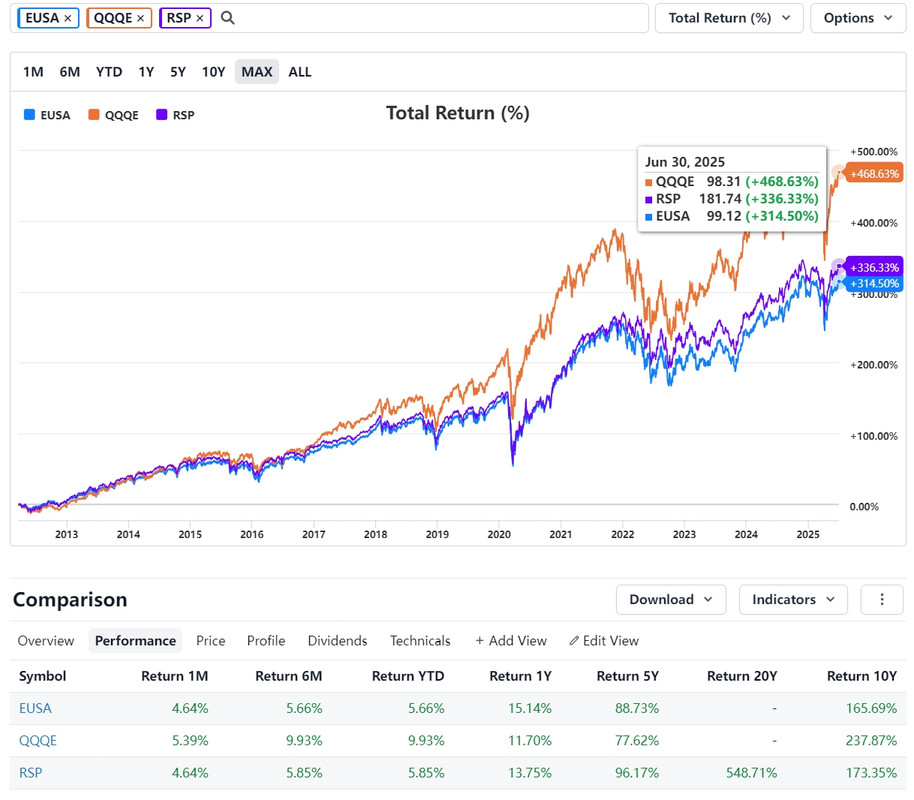Click EUSA Return 1Y value 15.14%
Screen dimensions: 914x800
530,708
